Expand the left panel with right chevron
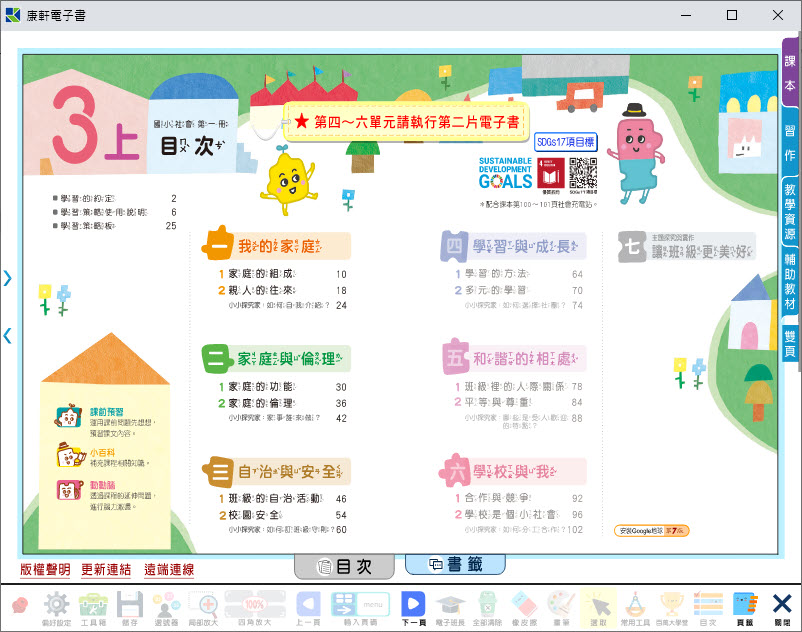The width and height of the screenshot is (802, 632). coord(8,278)
